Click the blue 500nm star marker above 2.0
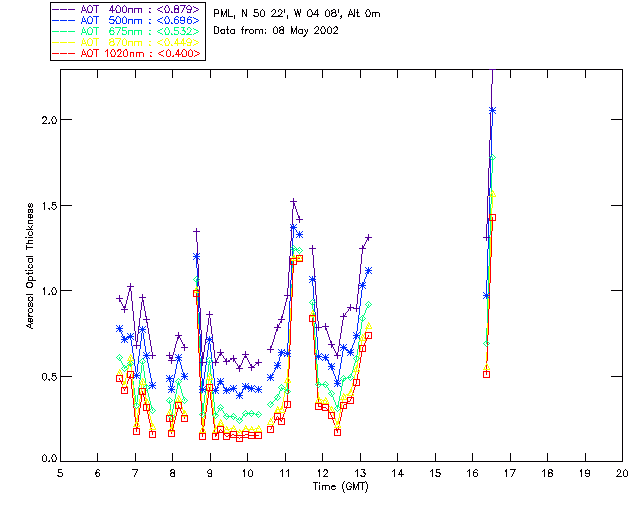 (492, 110)
